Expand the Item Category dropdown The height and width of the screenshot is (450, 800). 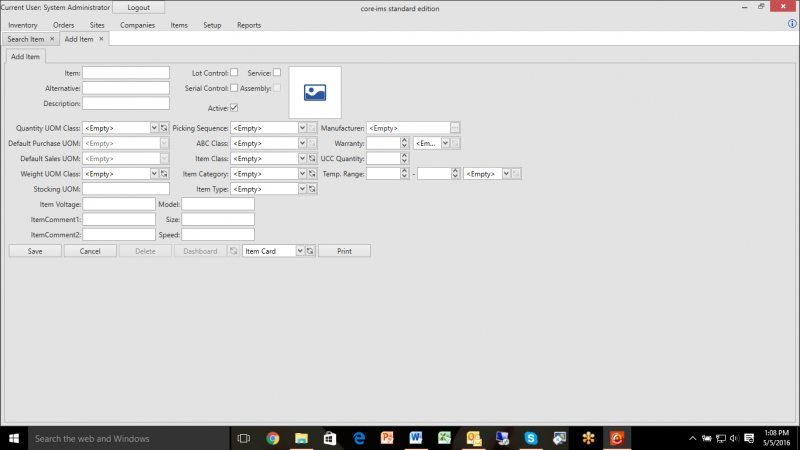[x=302, y=174]
